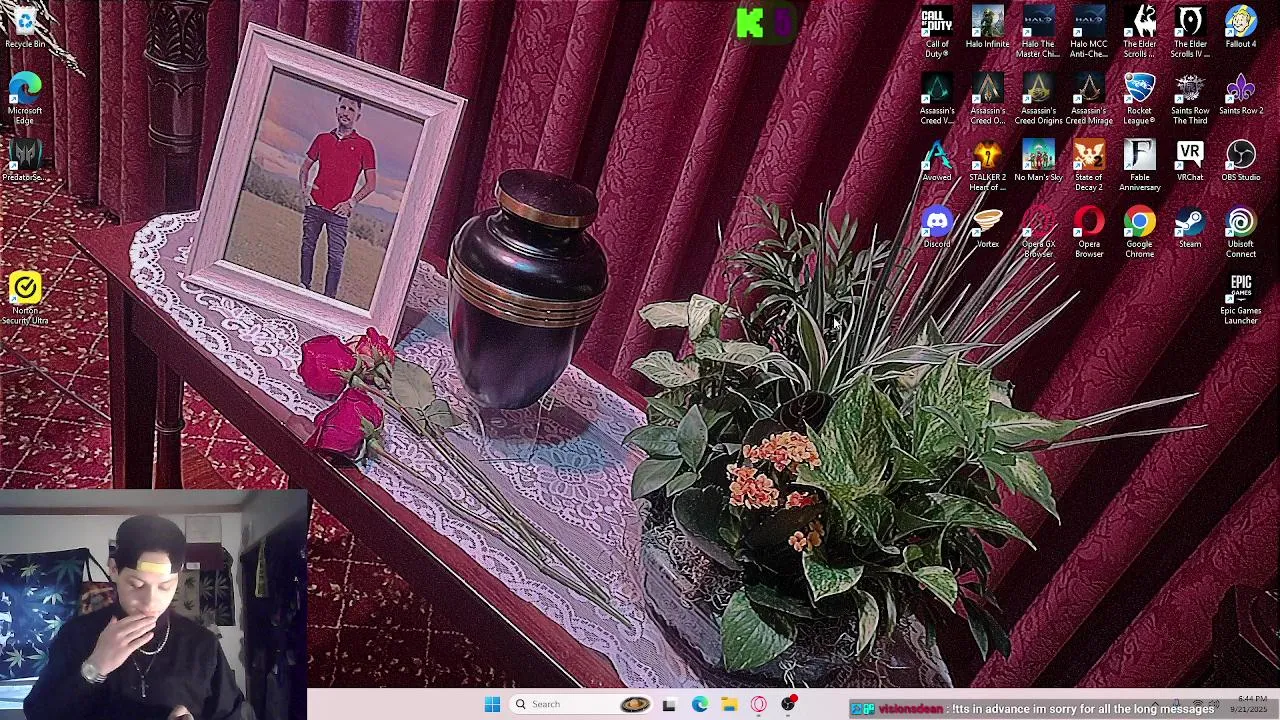Select the Vortex mod manager icon

pyautogui.click(x=987, y=228)
